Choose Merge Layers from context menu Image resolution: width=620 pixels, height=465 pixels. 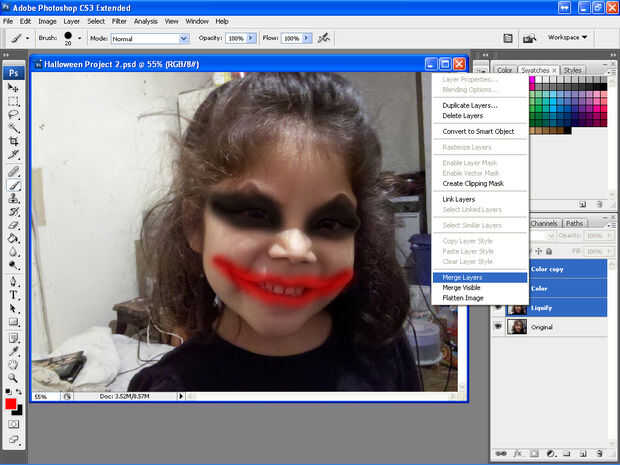tap(480, 277)
